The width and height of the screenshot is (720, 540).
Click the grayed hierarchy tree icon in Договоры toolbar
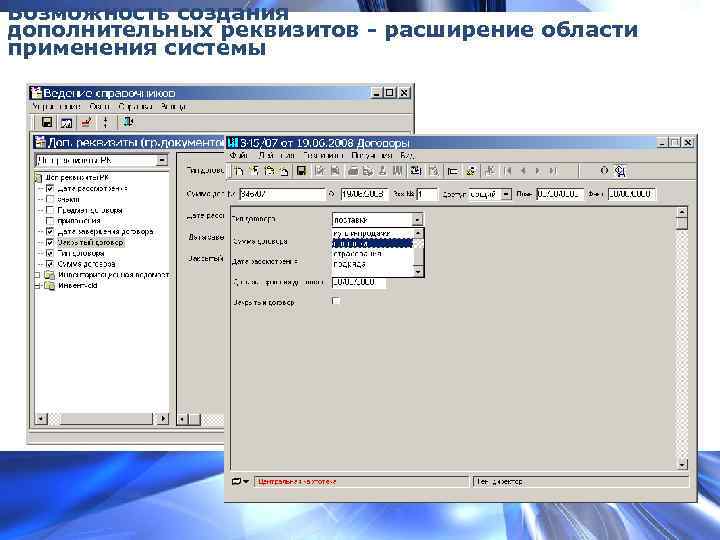(489, 171)
